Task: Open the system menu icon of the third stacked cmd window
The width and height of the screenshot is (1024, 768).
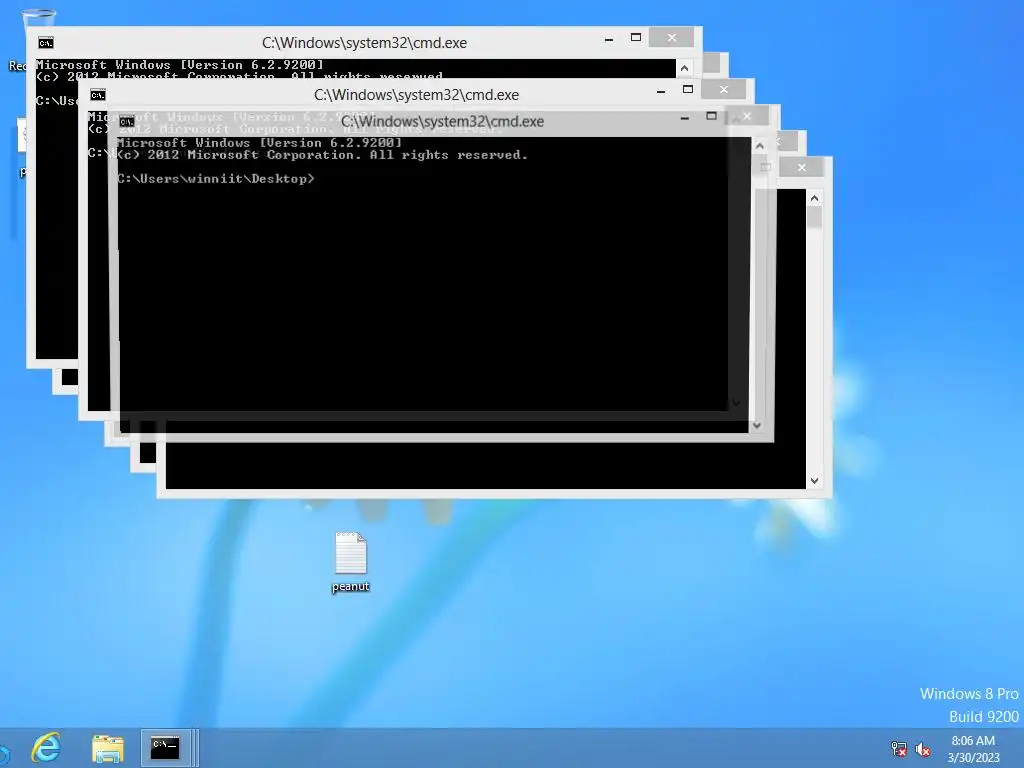Action: (98, 95)
